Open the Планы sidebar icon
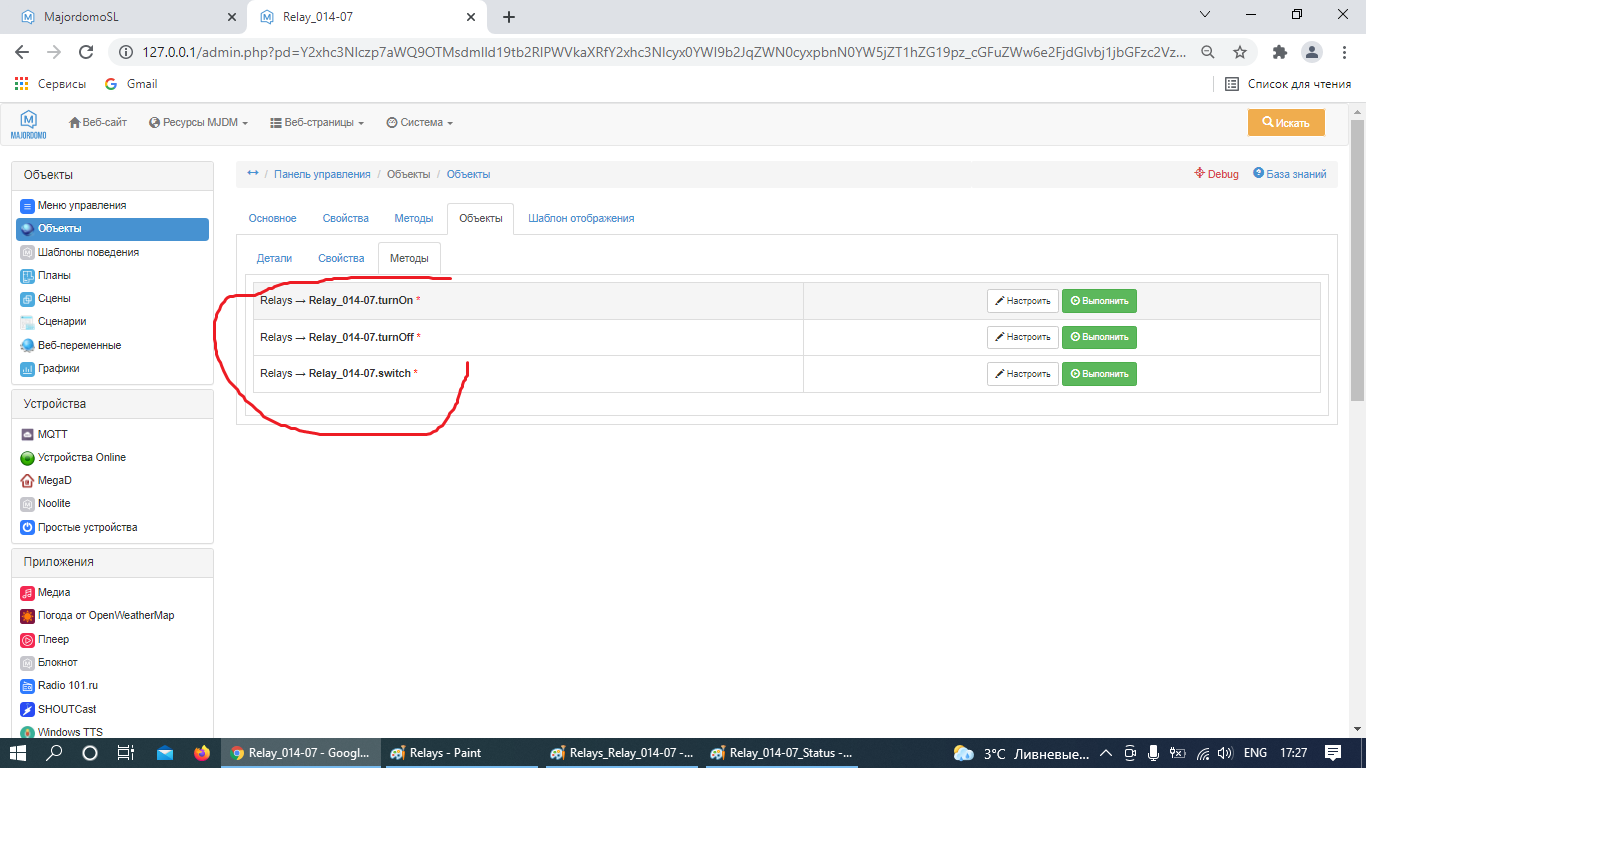 (x=27, y=276)
